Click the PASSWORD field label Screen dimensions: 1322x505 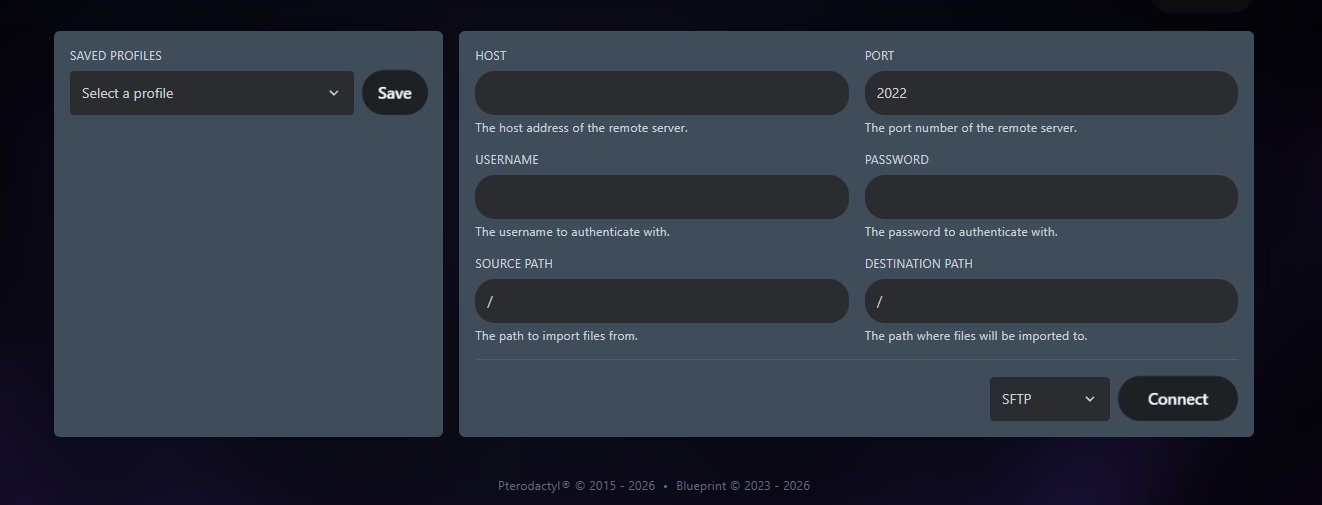pos(896,160)
